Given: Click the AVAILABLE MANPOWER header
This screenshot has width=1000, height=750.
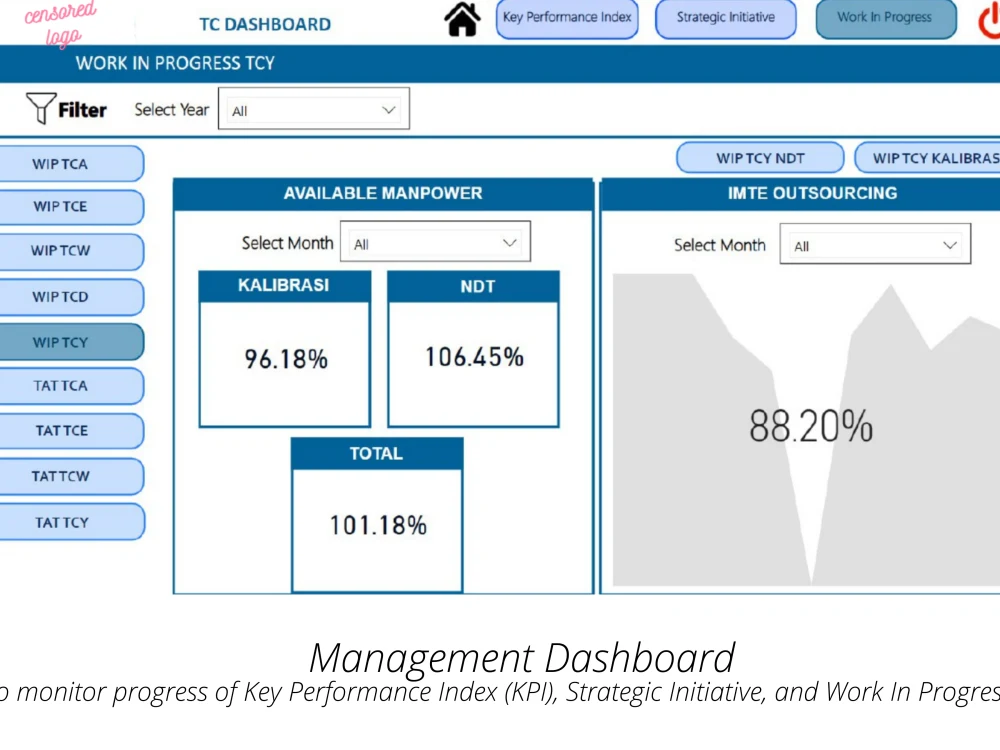Looking at the screenshot, I should (383, 193).
